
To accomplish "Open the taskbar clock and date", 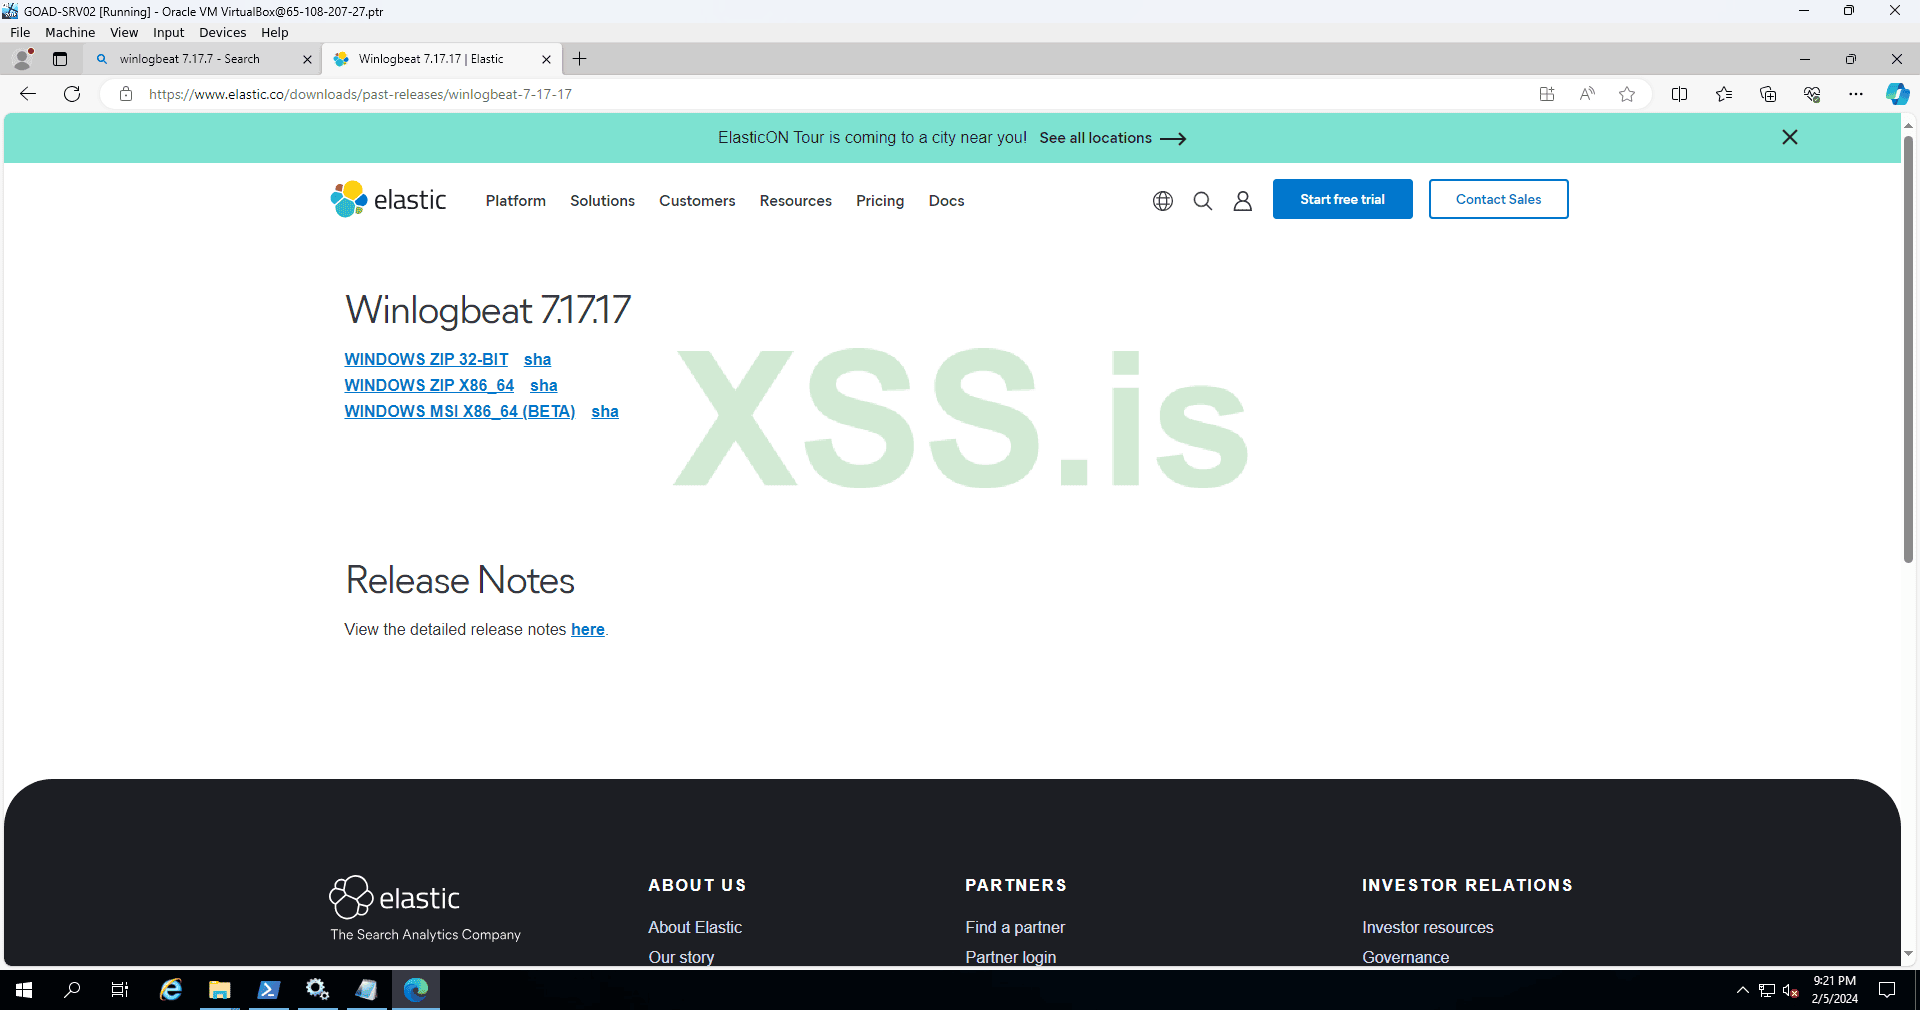I will tap(1835, 990).
